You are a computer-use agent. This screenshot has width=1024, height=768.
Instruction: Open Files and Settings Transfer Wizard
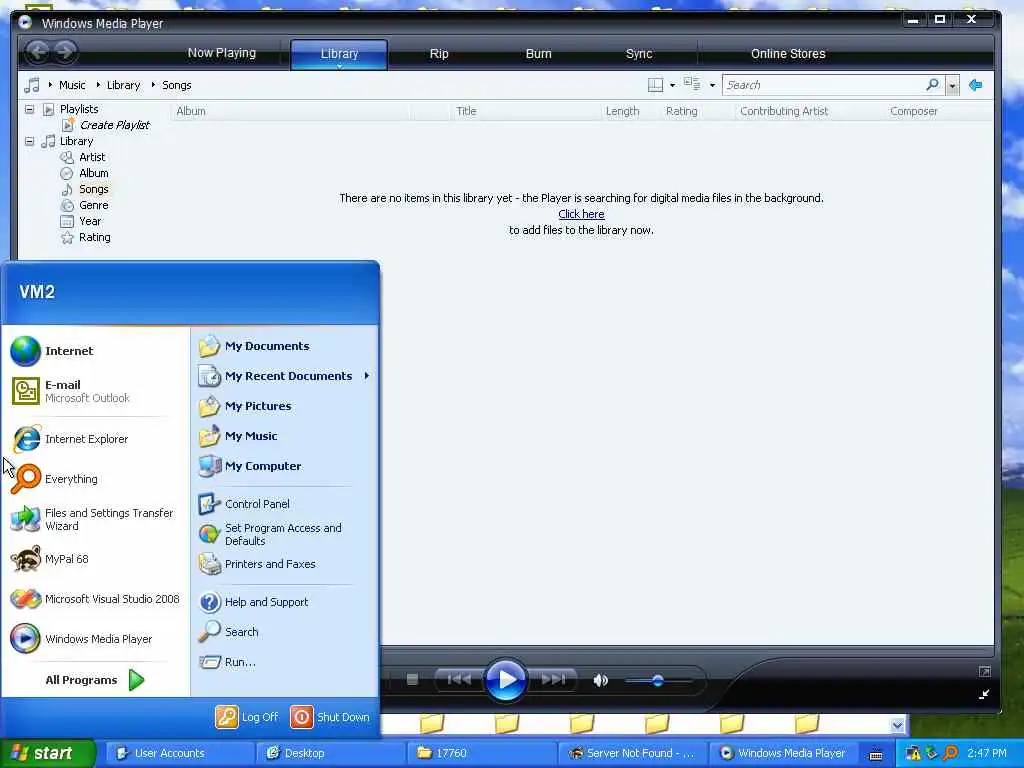point(96,519)
